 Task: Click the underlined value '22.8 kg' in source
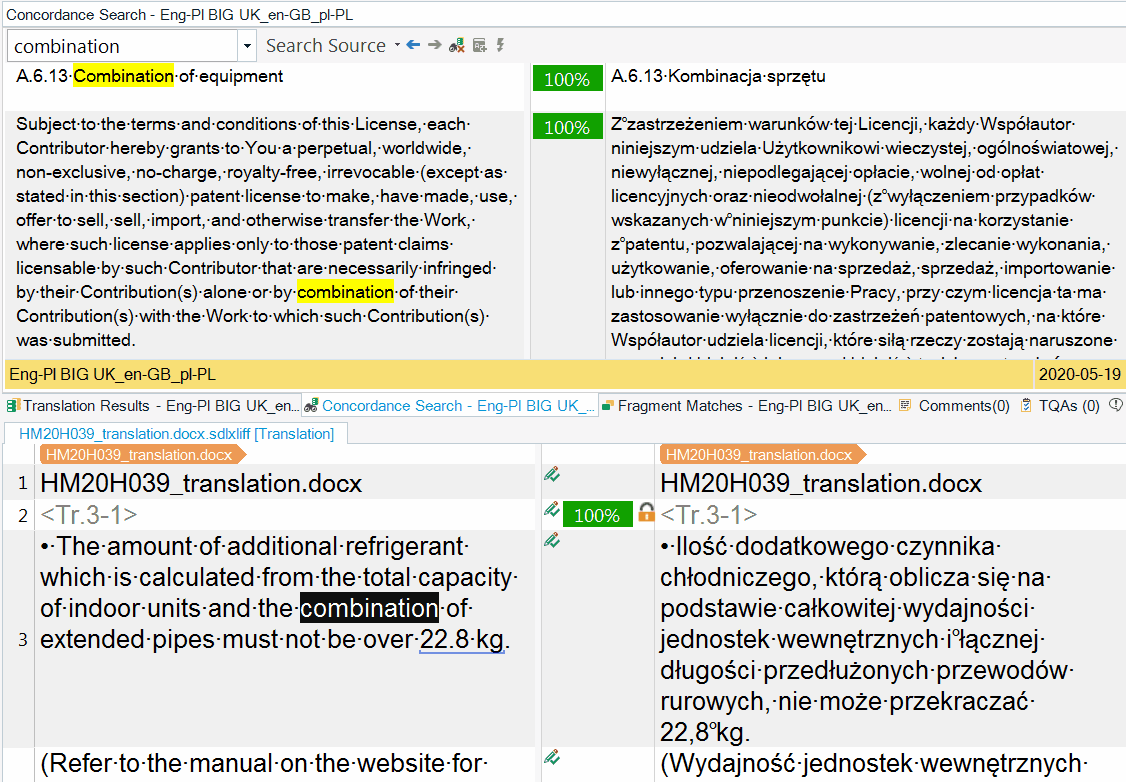462,639
